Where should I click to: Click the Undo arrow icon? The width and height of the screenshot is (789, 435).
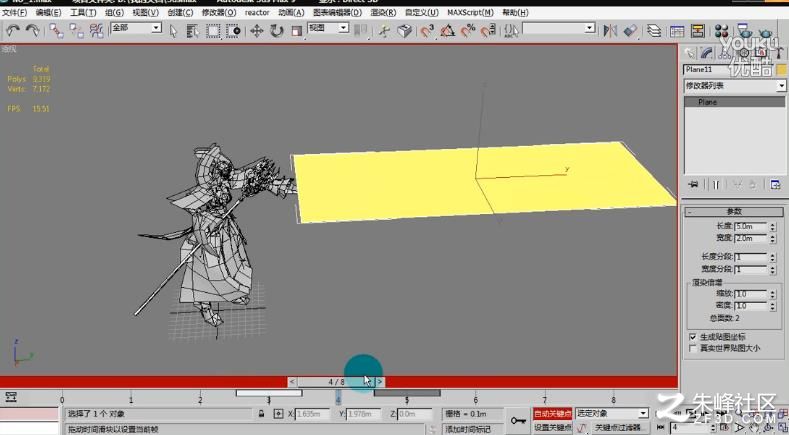[13, 31]
